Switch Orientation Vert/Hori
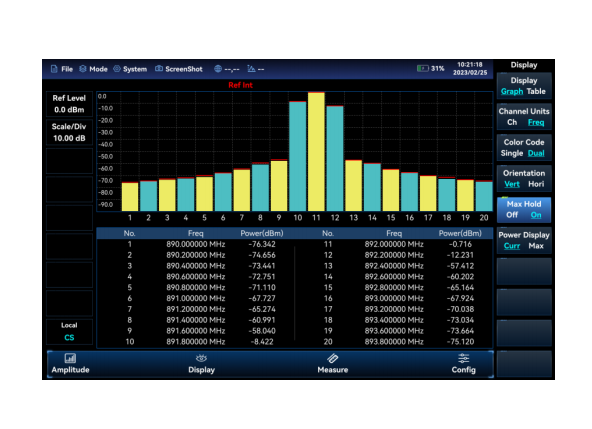592x429 pixels. point(524,179)
